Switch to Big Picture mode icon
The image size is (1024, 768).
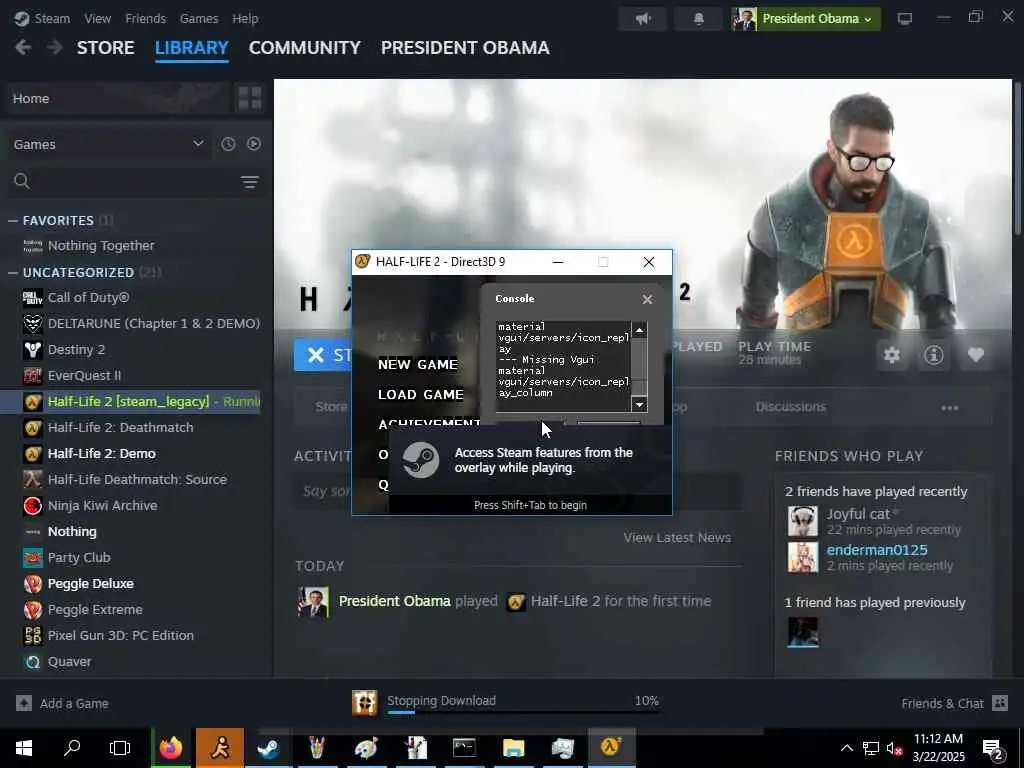[904, 19]
